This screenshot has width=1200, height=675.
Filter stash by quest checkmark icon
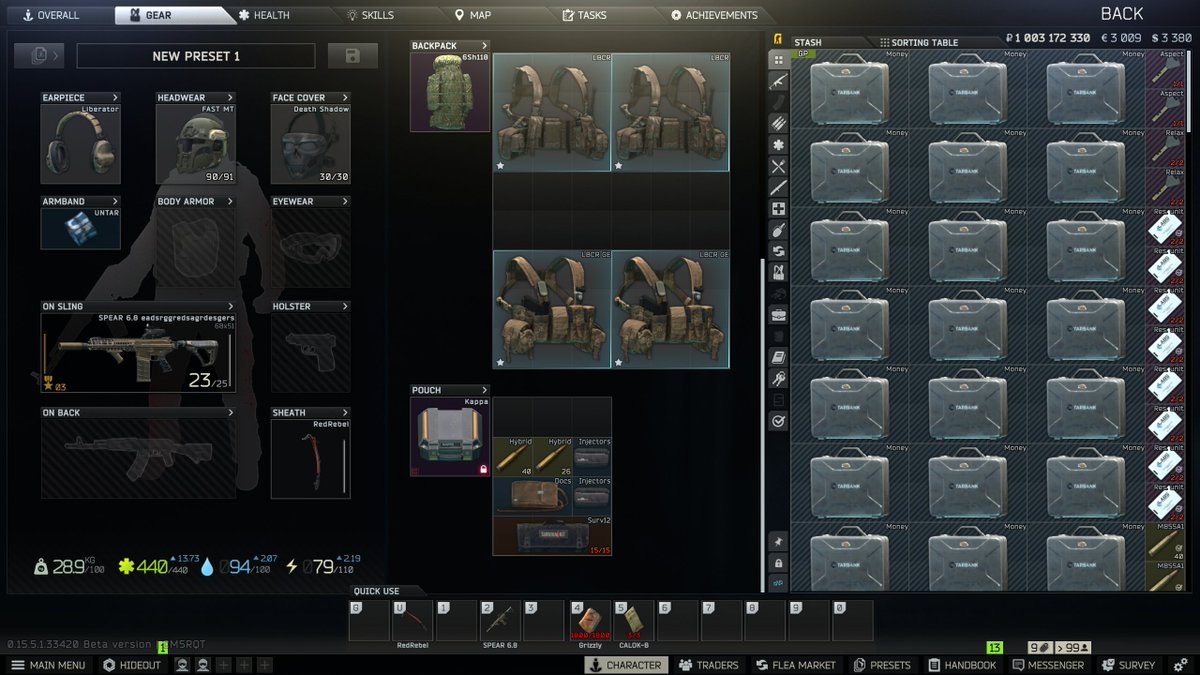(778, 421)
